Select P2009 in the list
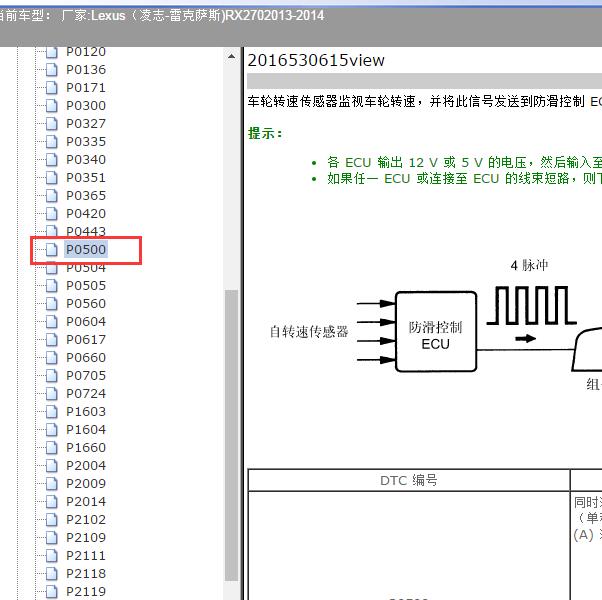Screen dimensions: 602x600 click(x=86, y=483)
